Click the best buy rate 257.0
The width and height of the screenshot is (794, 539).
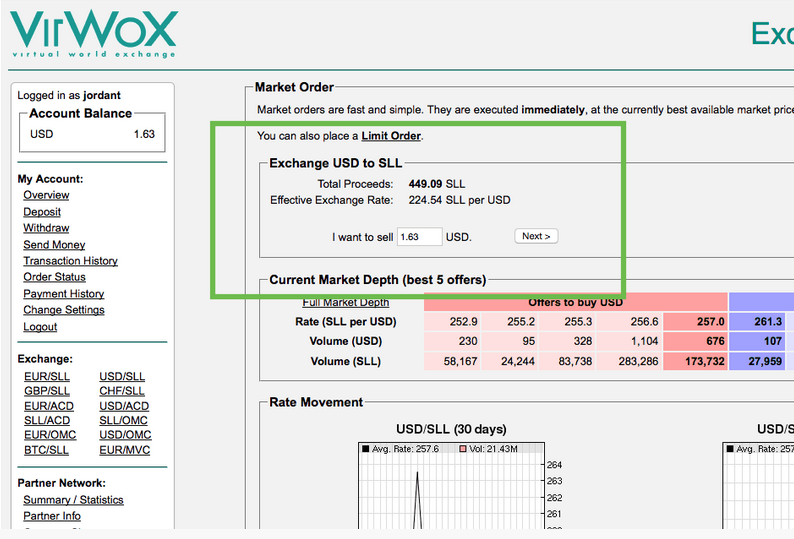point(695,322)
